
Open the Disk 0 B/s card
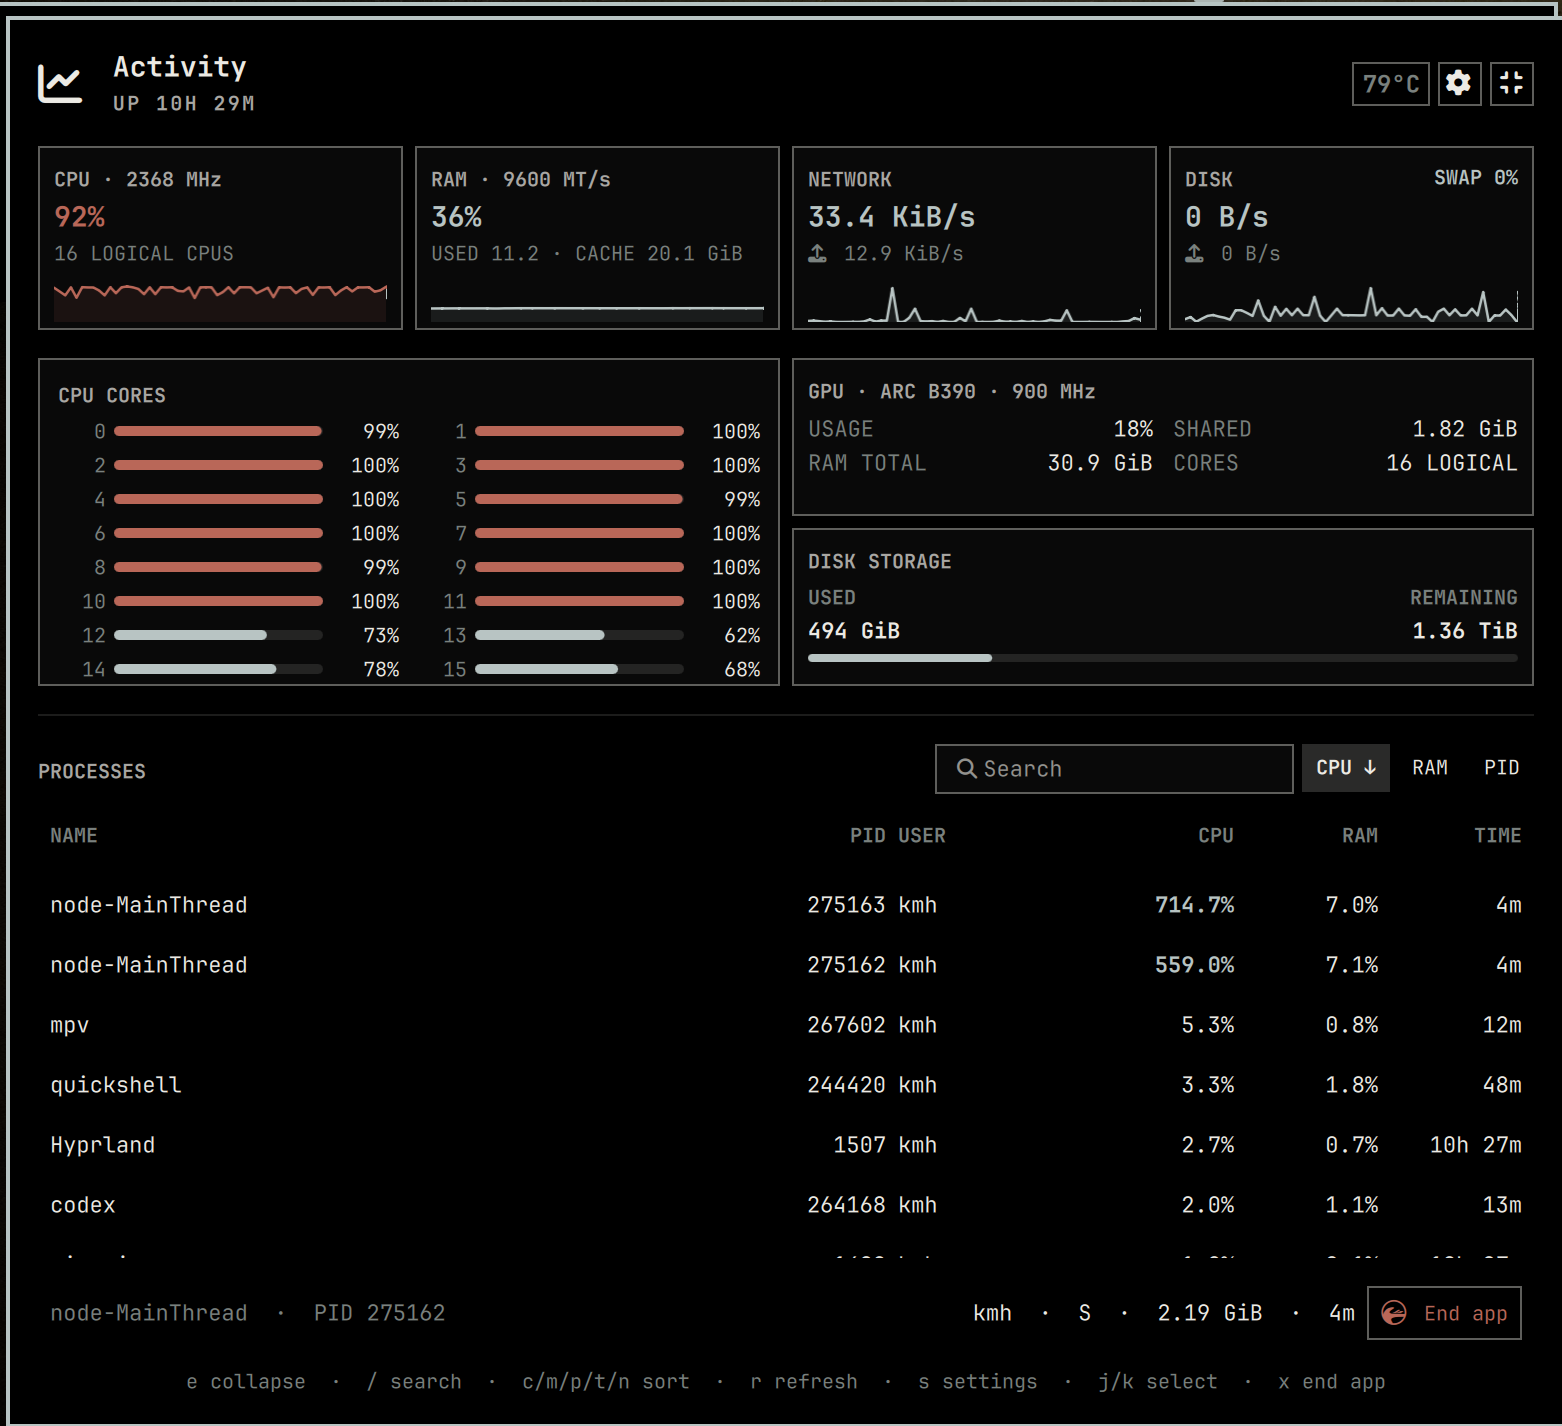tap(1351, 238)
